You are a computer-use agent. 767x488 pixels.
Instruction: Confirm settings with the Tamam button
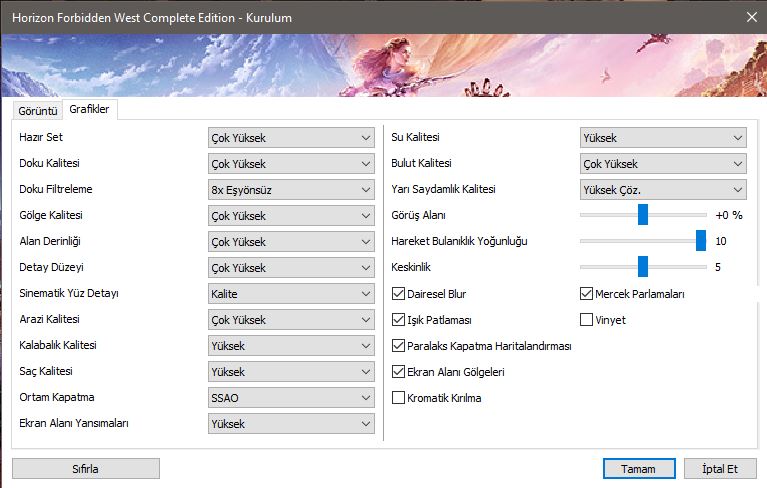coord(639,469)
